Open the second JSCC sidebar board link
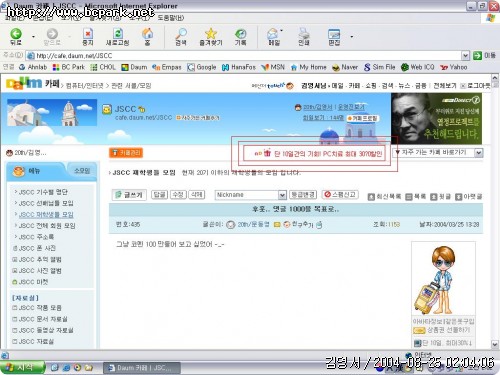This screenshot has width=500, height=375. point(46,203)
